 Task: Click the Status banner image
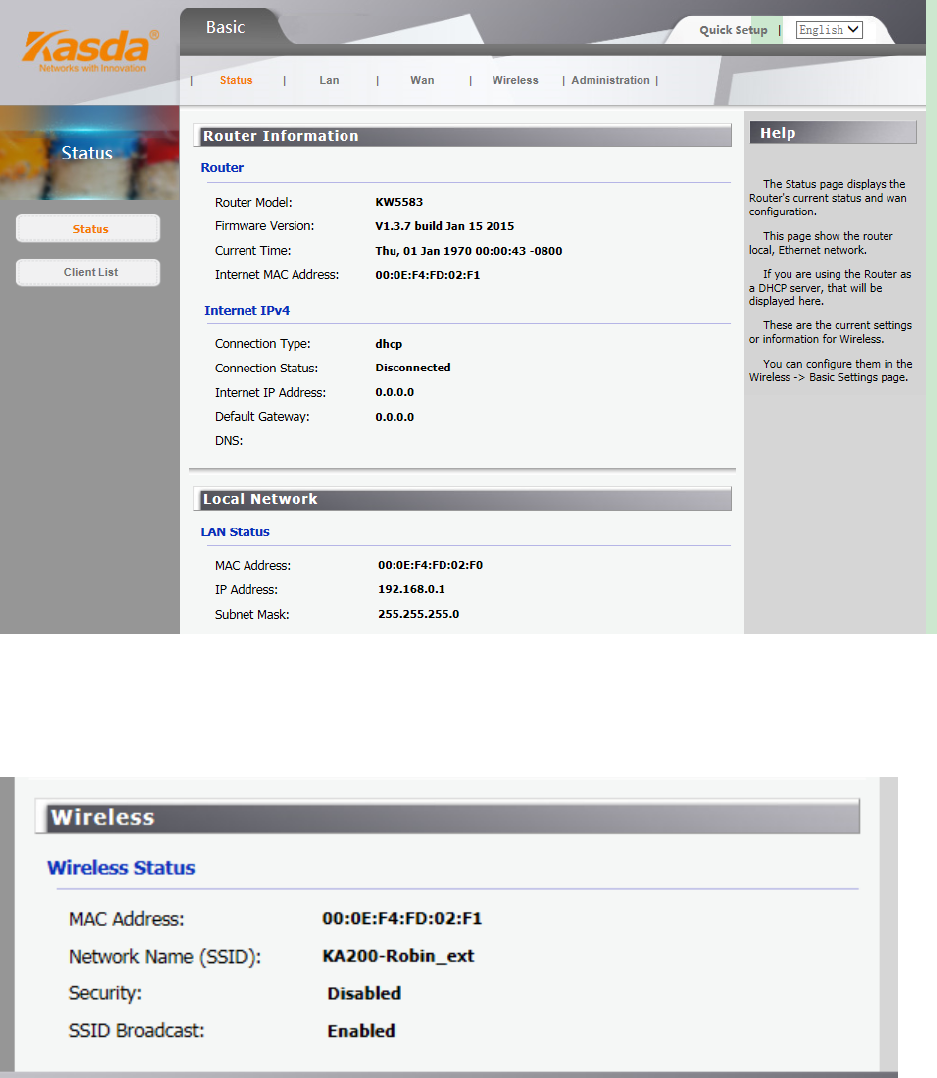coord(89,153)
